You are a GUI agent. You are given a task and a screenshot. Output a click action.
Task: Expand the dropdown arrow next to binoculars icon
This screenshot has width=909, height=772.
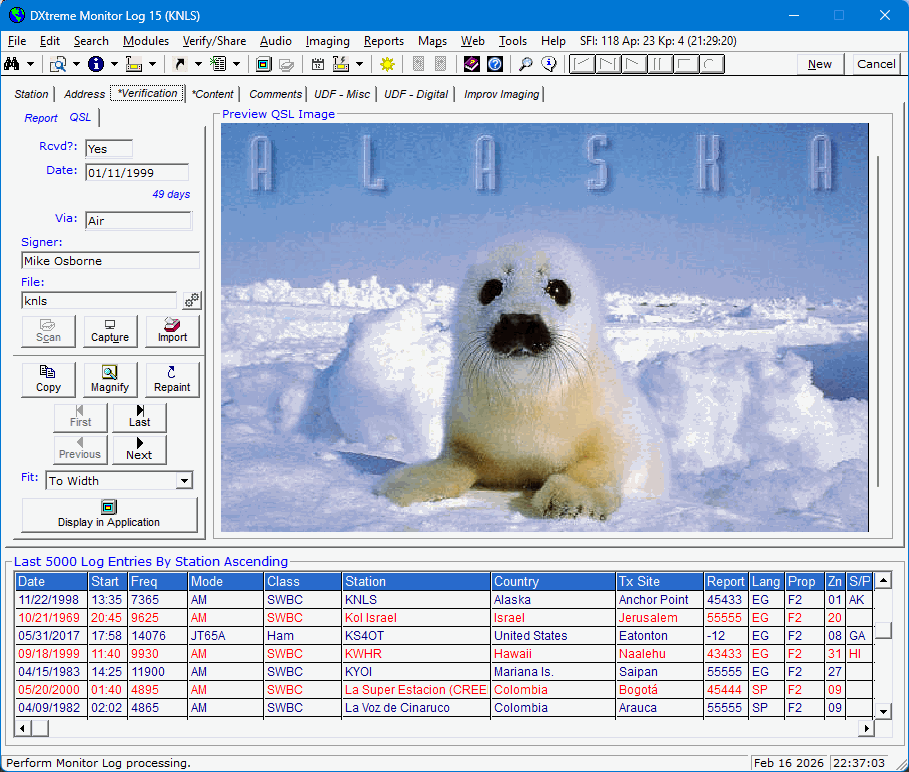point(31,64)
